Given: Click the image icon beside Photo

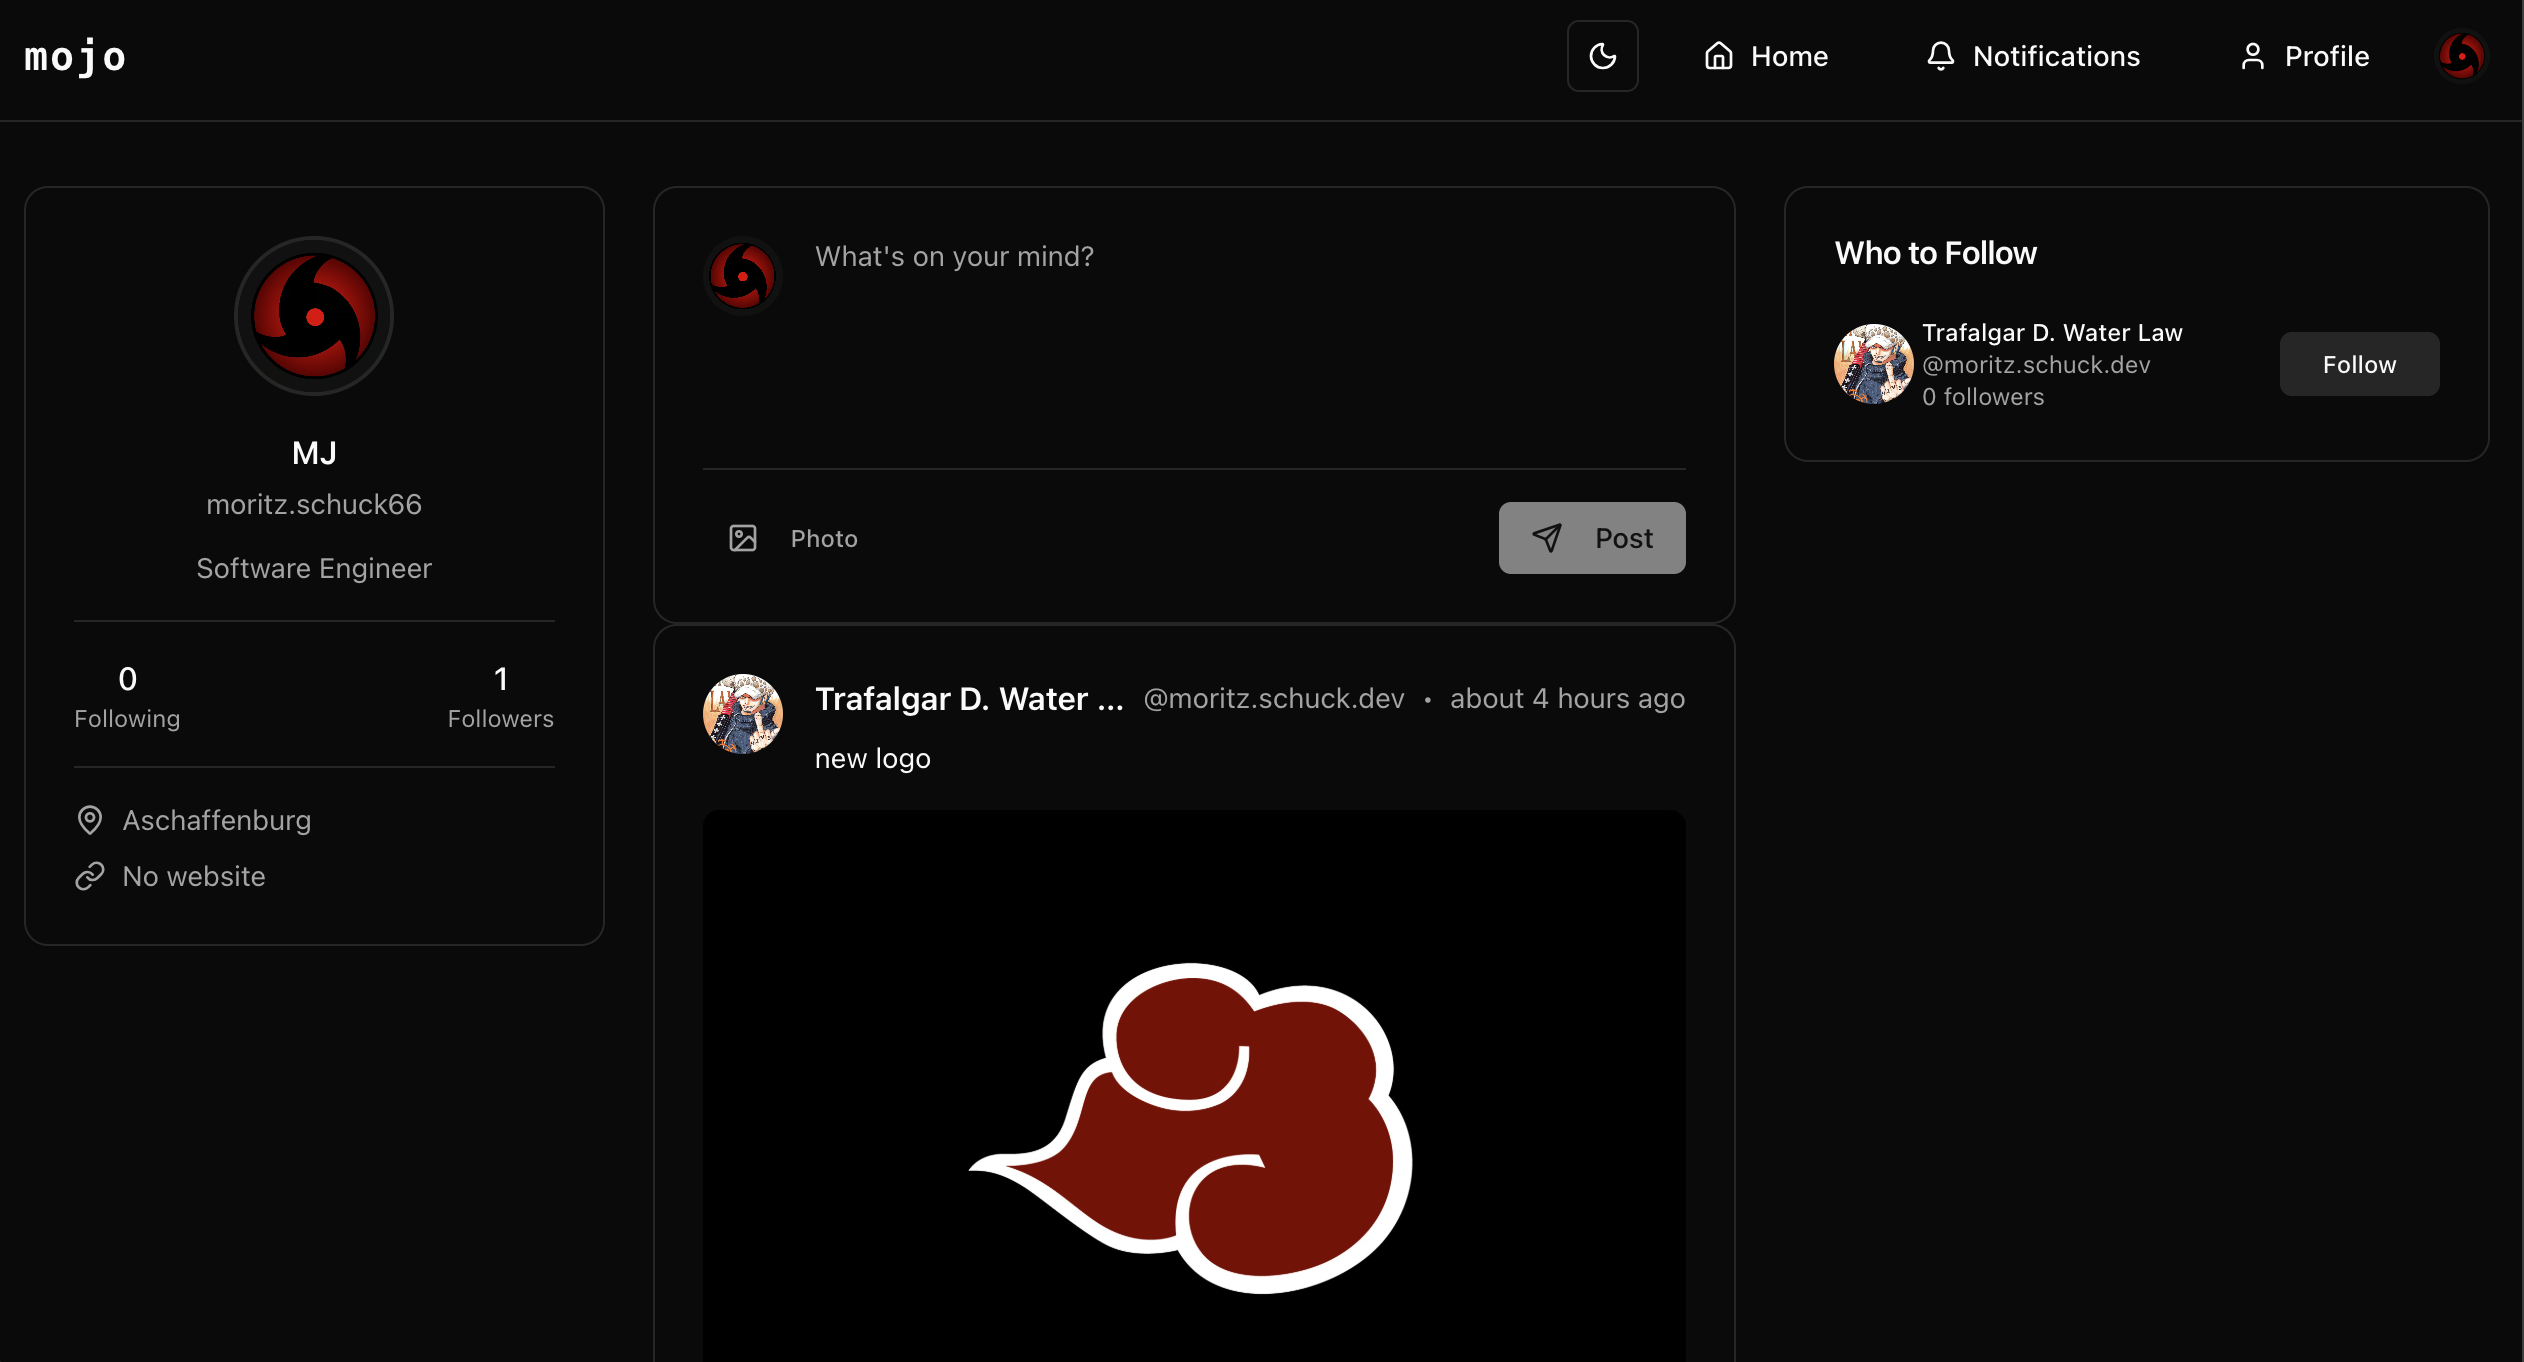Looking at the screenshot, I should pos(743,538).
